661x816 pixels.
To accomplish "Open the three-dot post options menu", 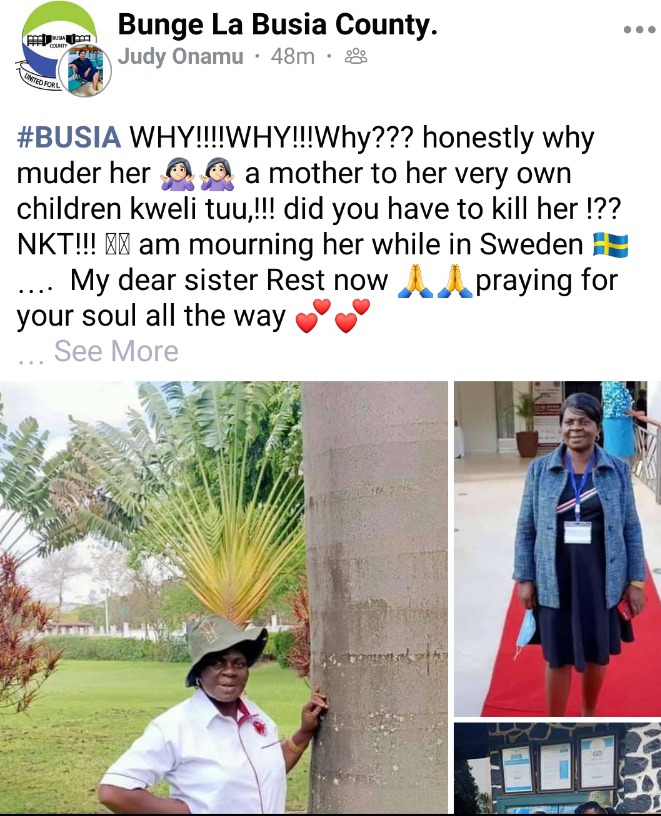I will tap(640, 29).
